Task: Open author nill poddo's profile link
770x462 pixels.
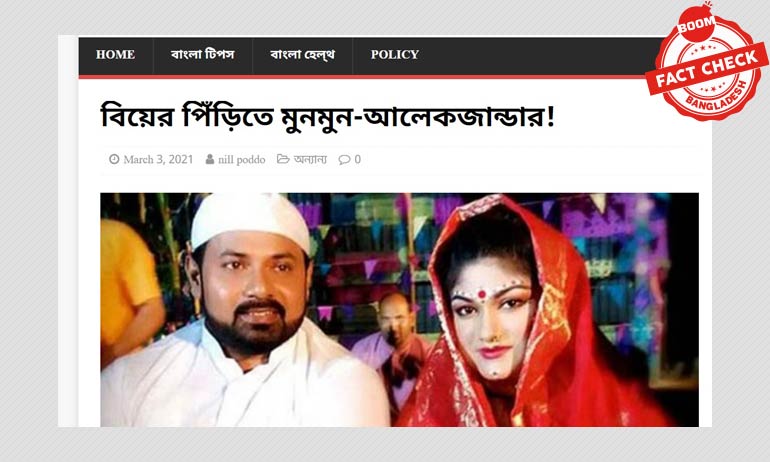Action: click(x=242, y=160)
